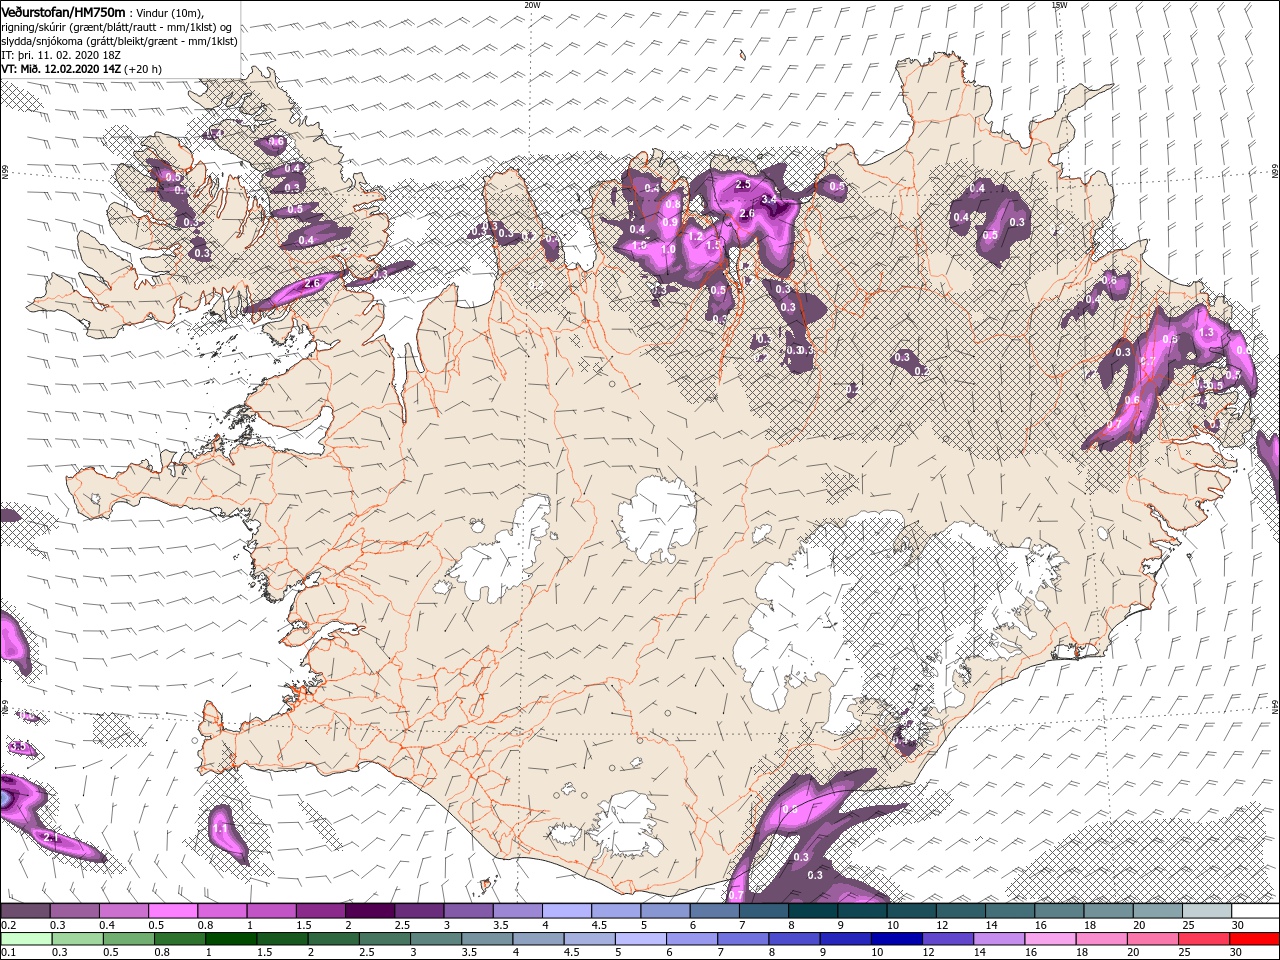Select the rain legend swatch above 3.5
The height and width of the screenshot is (960, 1280).
(487, 939)
